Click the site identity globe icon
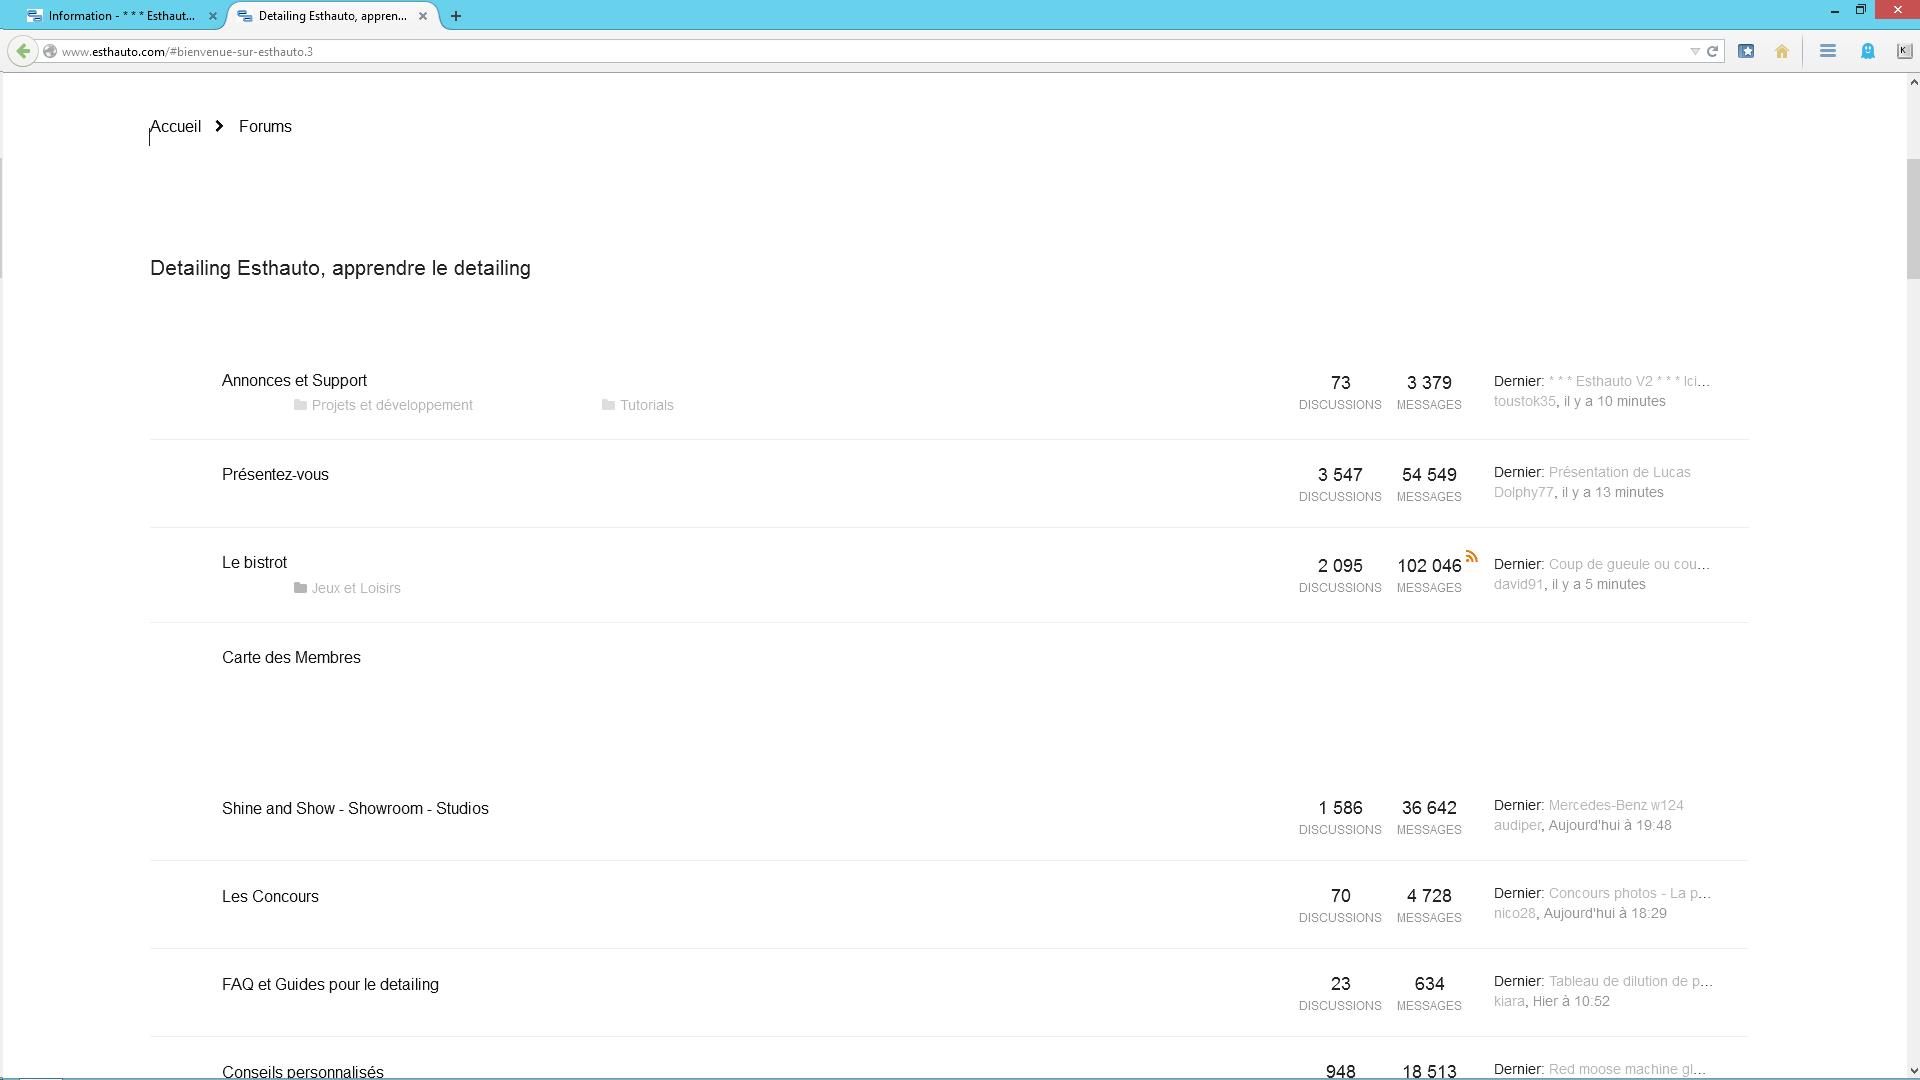The height and width of the screenshot is (1080, 1920). point(49,51)
